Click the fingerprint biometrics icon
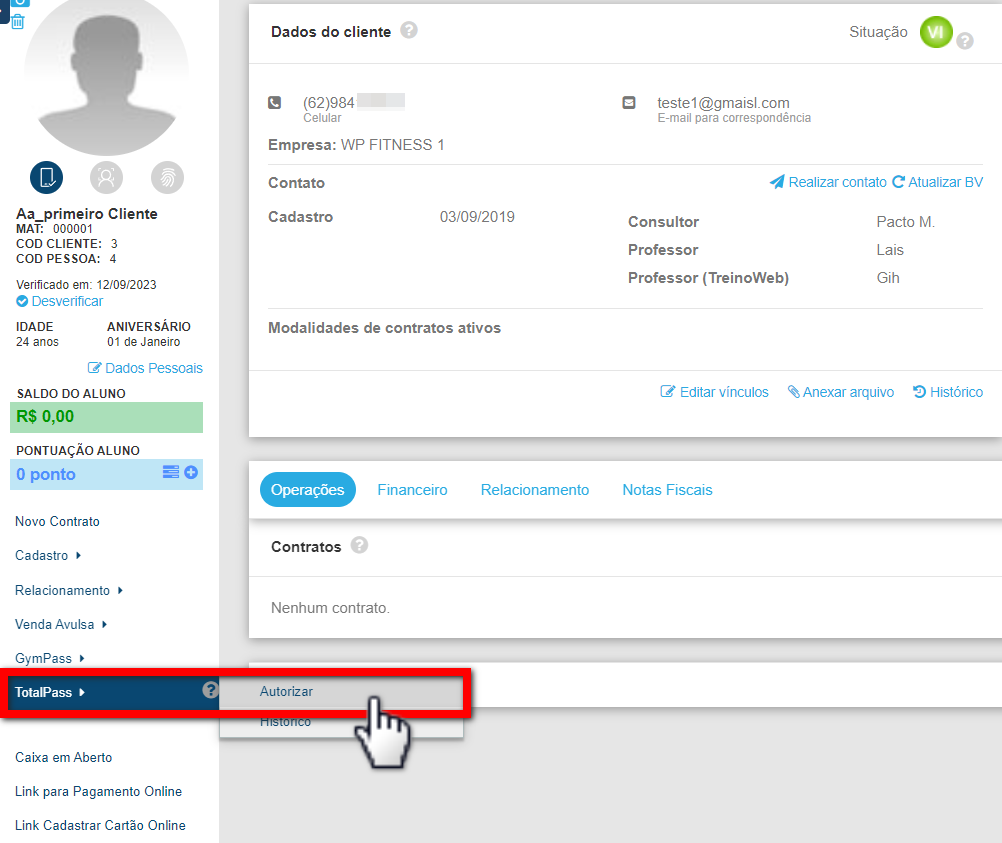 tap(167, 177)
